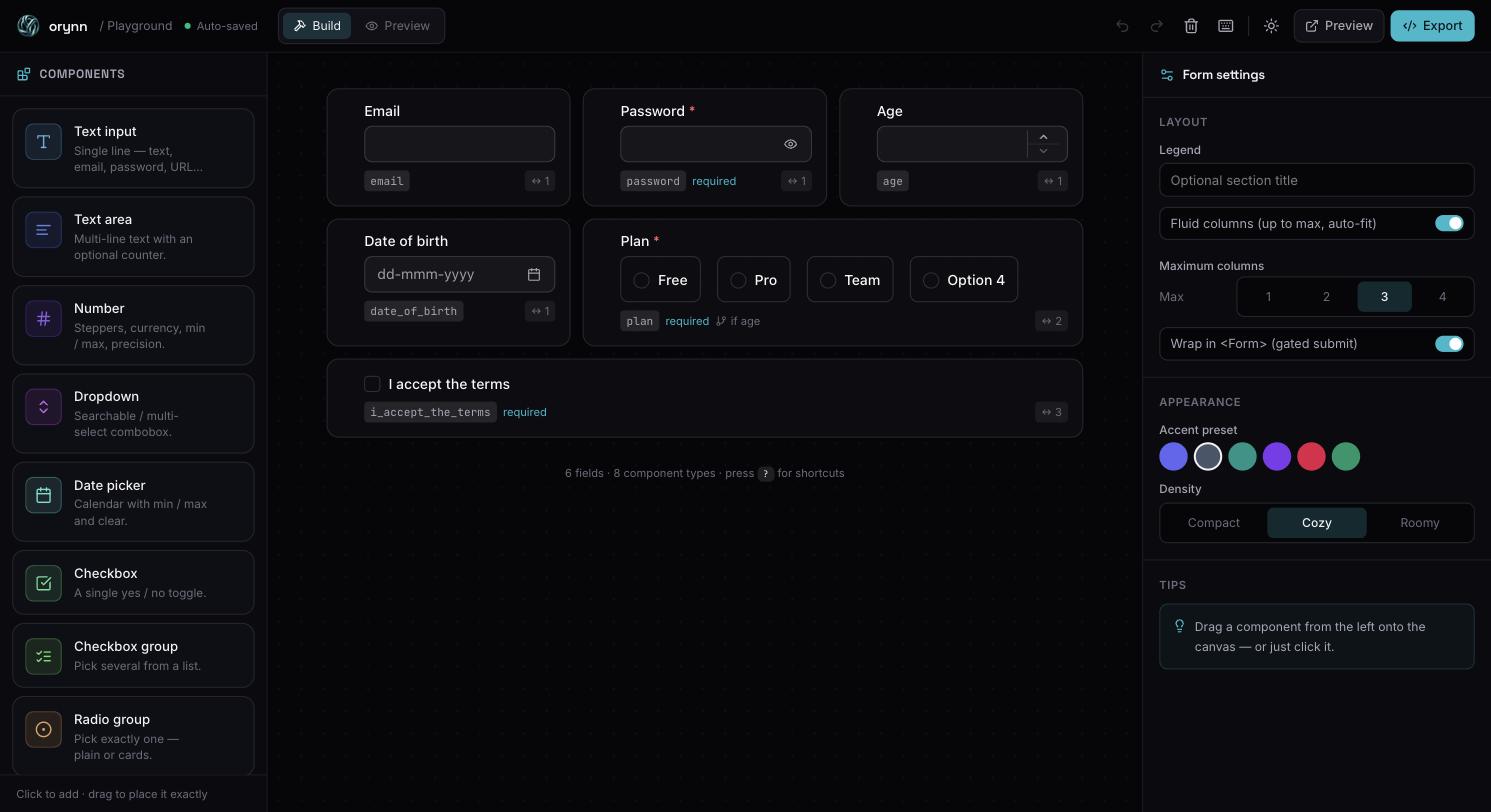Click the Form settings panel icon
Screen dimensions: 1491x812
pyautogui.click(x=1167, y=75)
